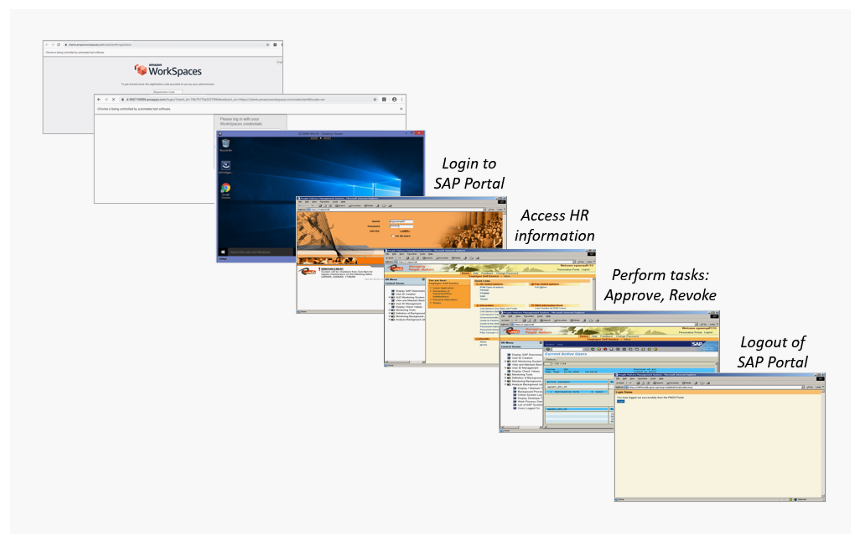Open Favorites menu in SAP login window
Viewport: 861px width, 541px height.
(x=326, y=202)
